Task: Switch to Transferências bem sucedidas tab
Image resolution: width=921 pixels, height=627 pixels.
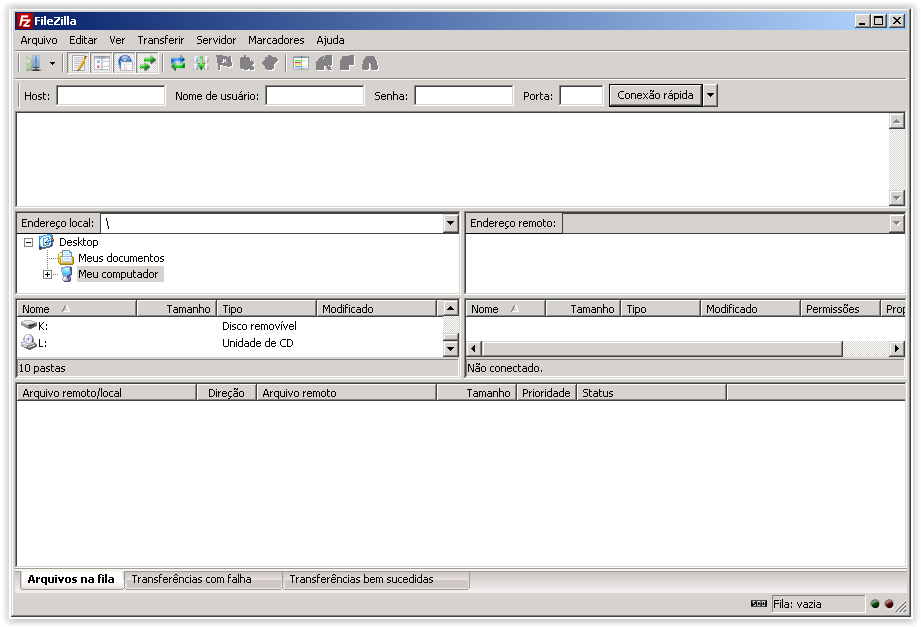Action: (376, 579)
